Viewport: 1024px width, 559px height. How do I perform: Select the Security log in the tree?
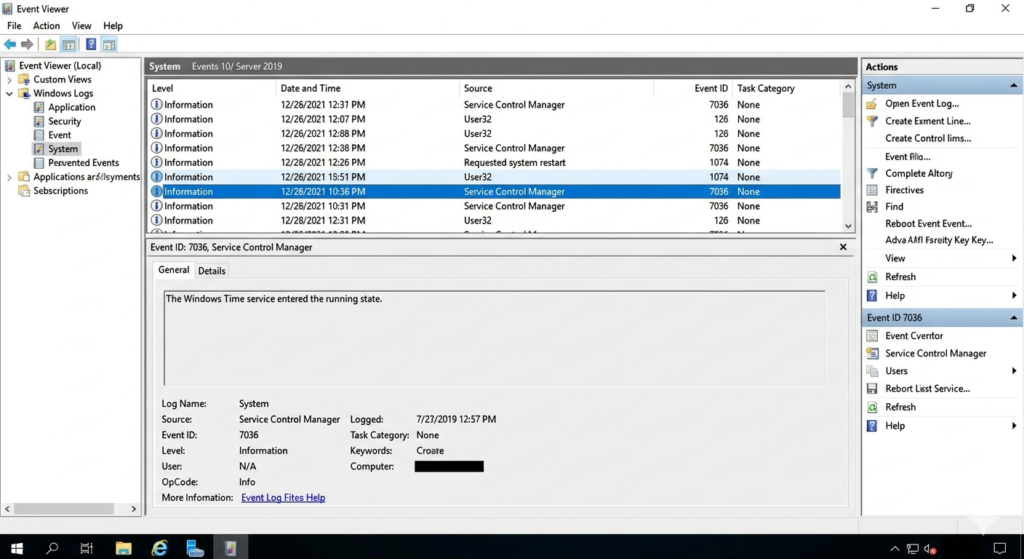pyautogui.click(x=64, y=121)
